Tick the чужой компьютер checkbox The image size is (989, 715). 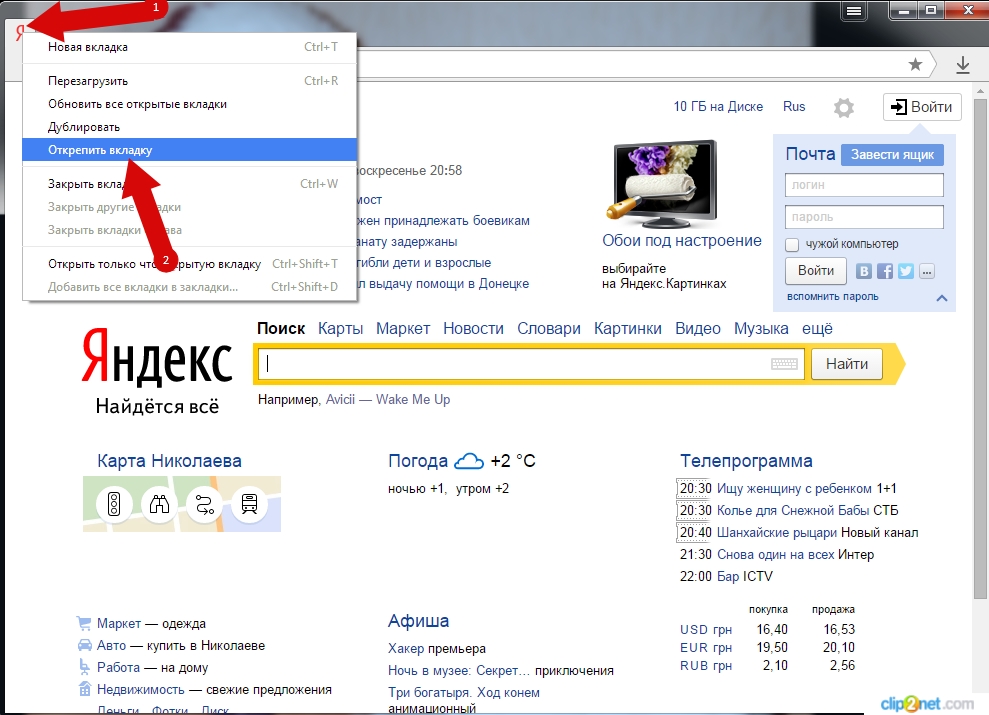click(792, 245)
